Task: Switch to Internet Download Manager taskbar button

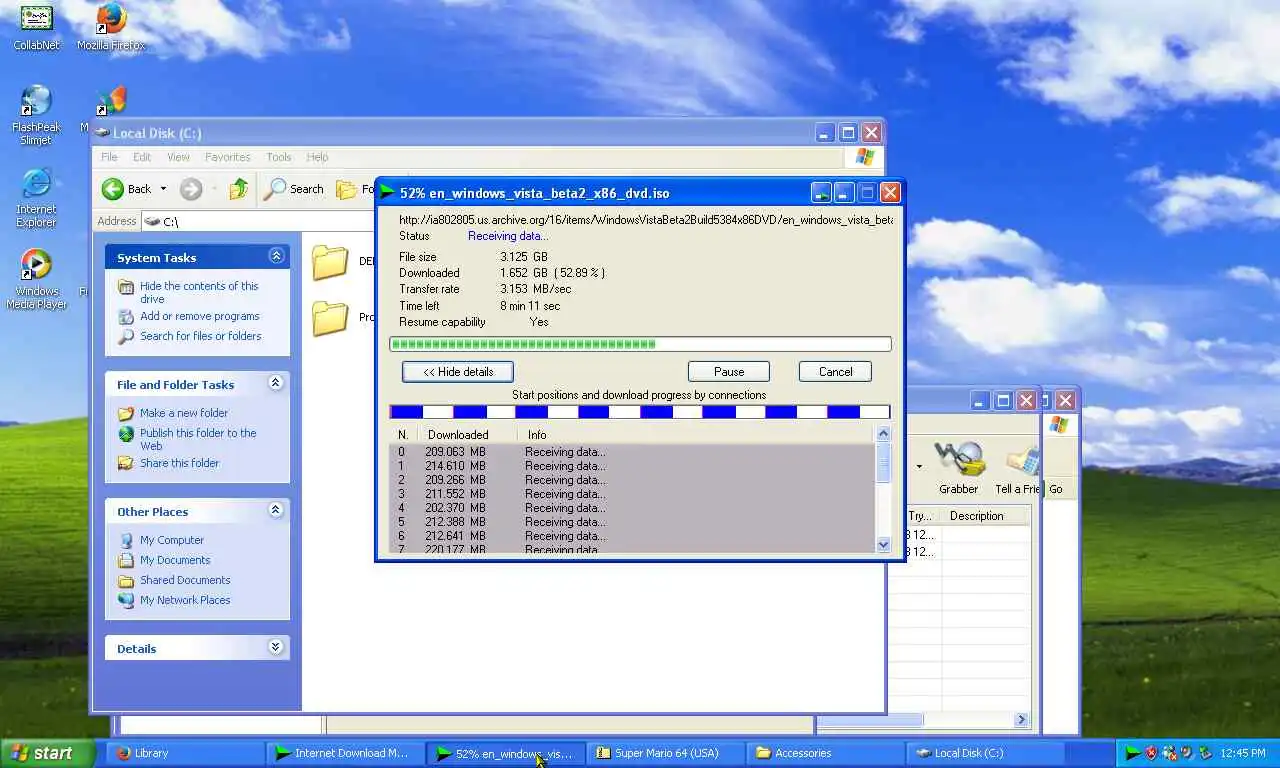Action: (345, 753)
